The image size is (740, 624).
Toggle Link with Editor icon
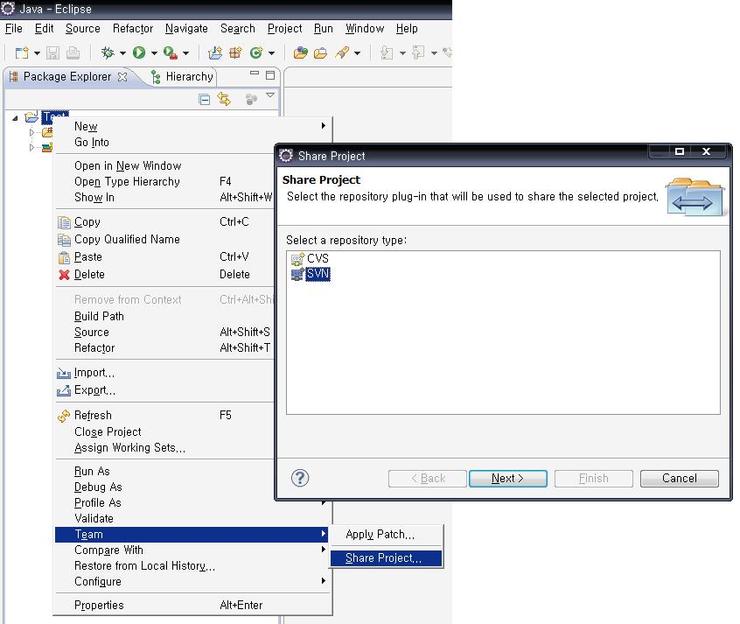click(x=224, y=99)
